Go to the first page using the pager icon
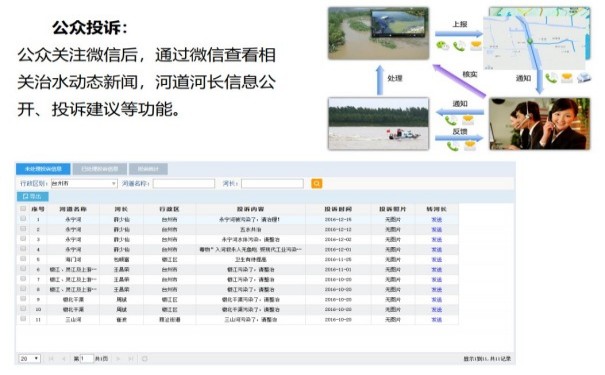Image resolution: width=605 pixels, height=375 pixels. pyautogui.click(x=51, y=359)
